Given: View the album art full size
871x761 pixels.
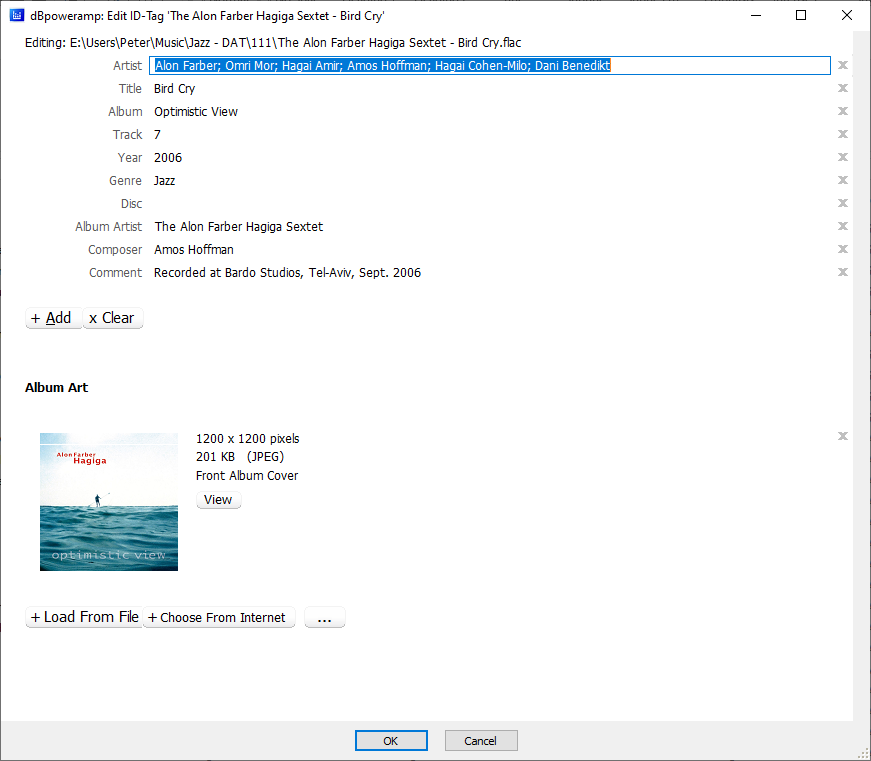Looking at the screenshot, I should click(x=218, y=500).
